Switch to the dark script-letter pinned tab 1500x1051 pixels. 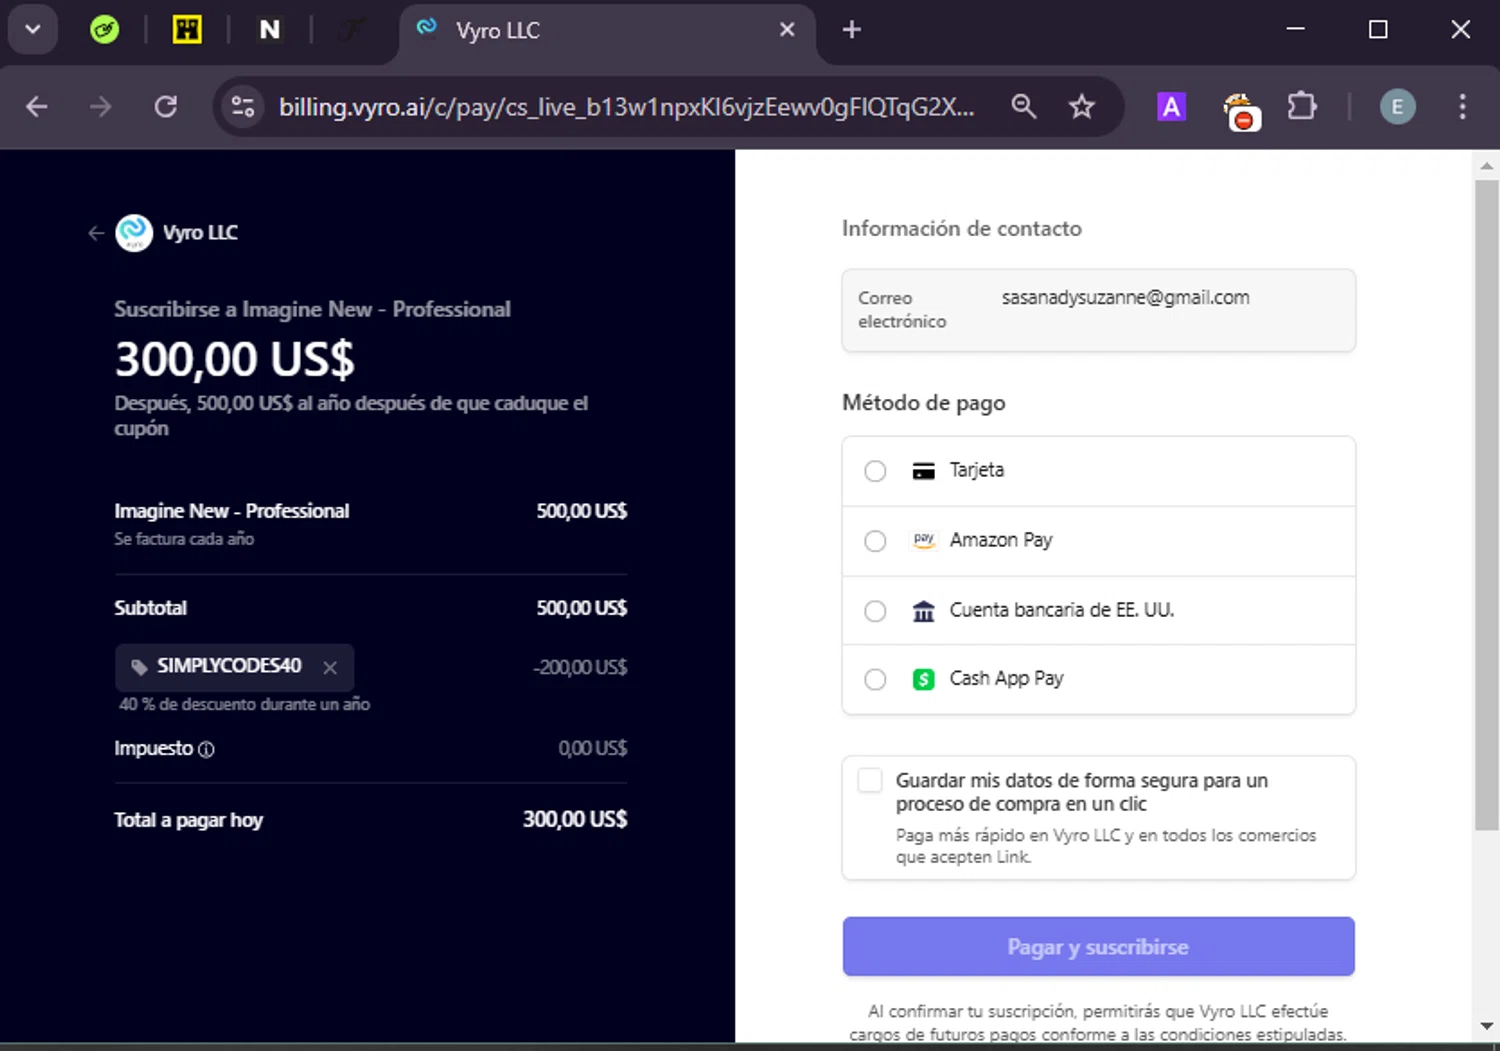[x=352, y=29]
